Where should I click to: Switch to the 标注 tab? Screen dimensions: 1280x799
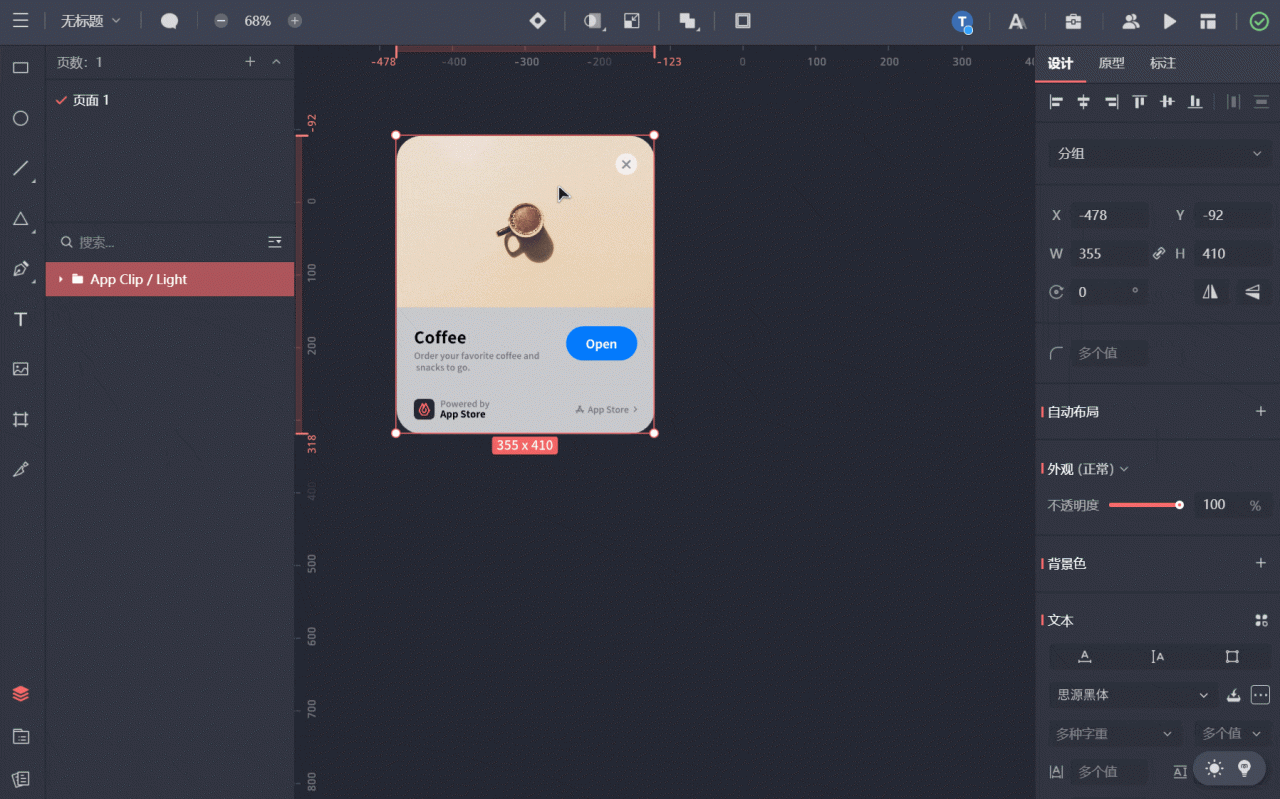[x=1162, y=63]
